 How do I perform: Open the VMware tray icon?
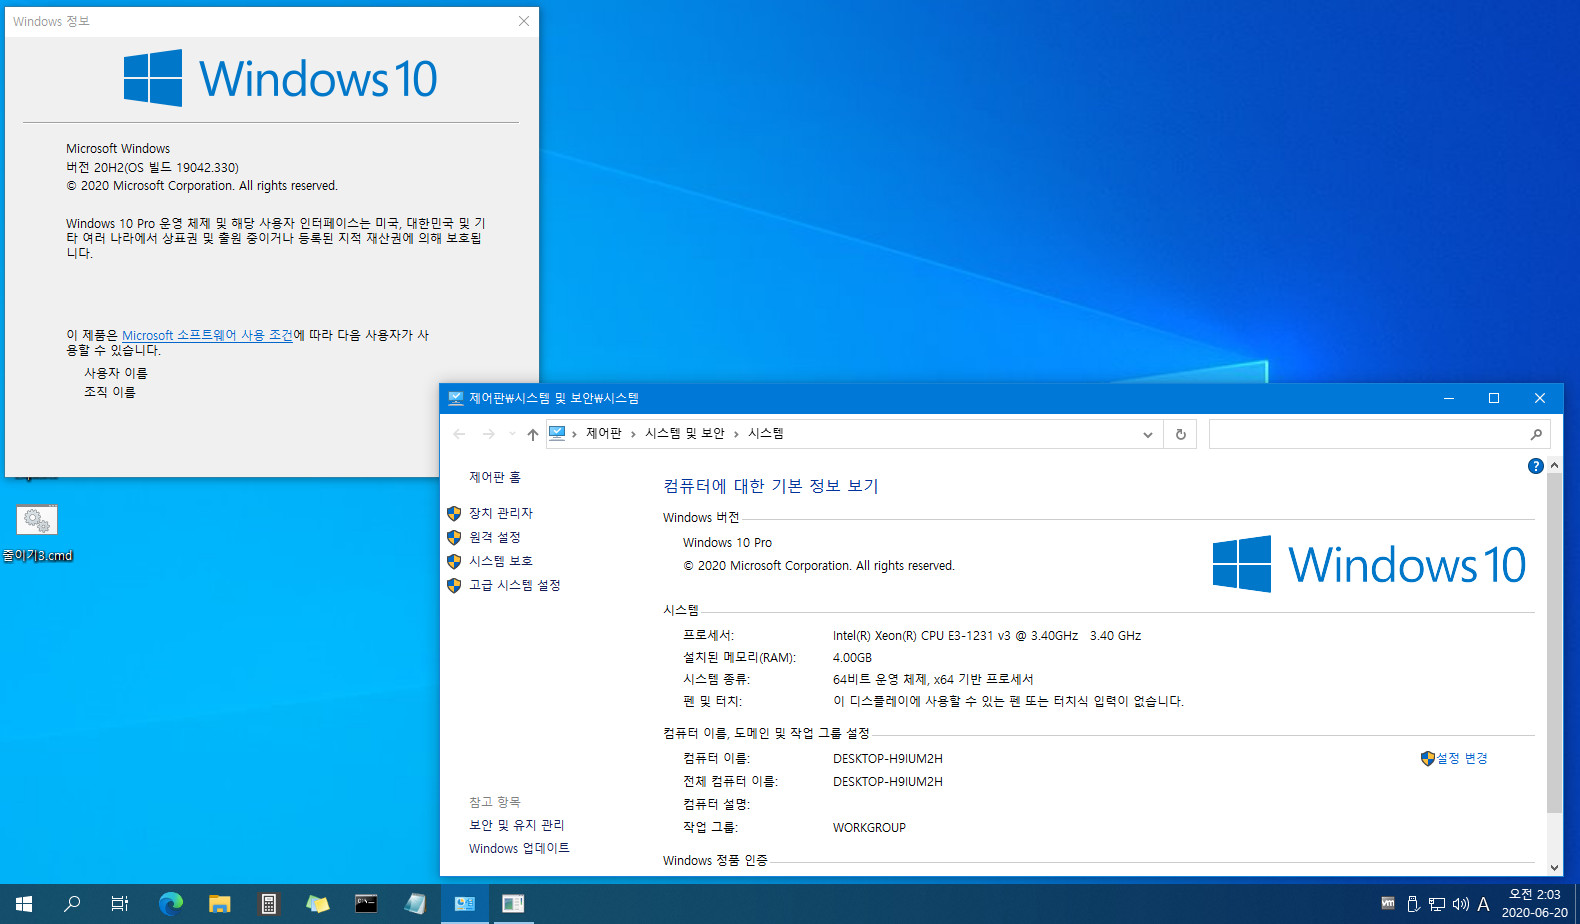click(1388, 903)
